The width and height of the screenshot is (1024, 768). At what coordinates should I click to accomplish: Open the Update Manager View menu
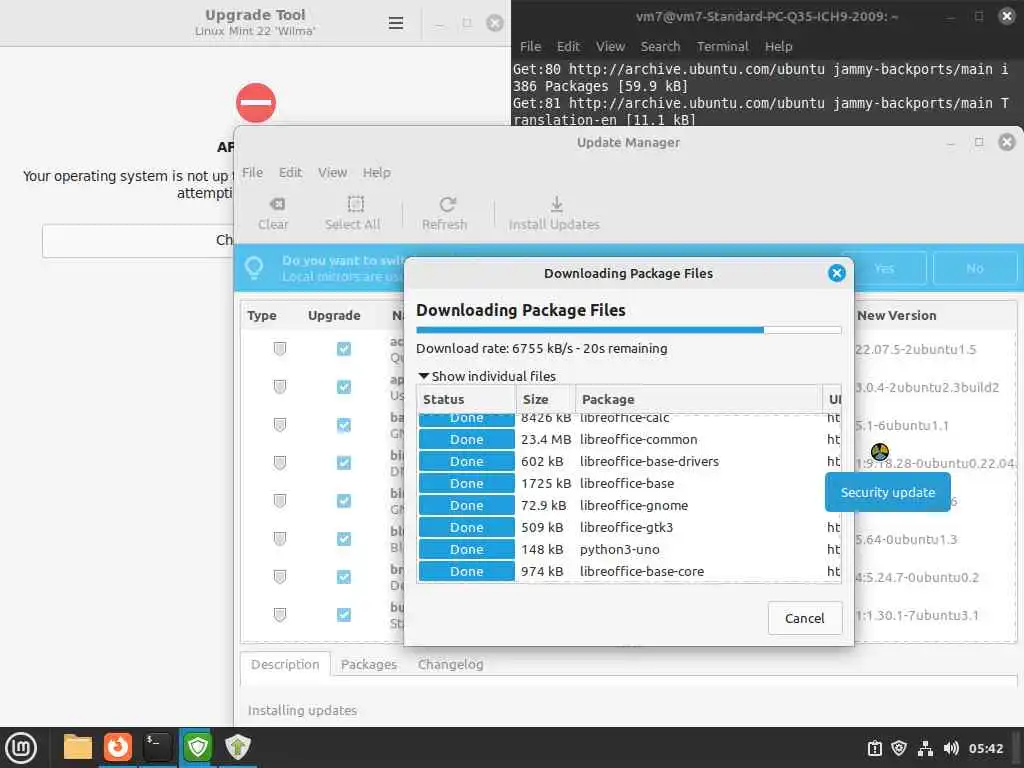[x=332, y=172]
